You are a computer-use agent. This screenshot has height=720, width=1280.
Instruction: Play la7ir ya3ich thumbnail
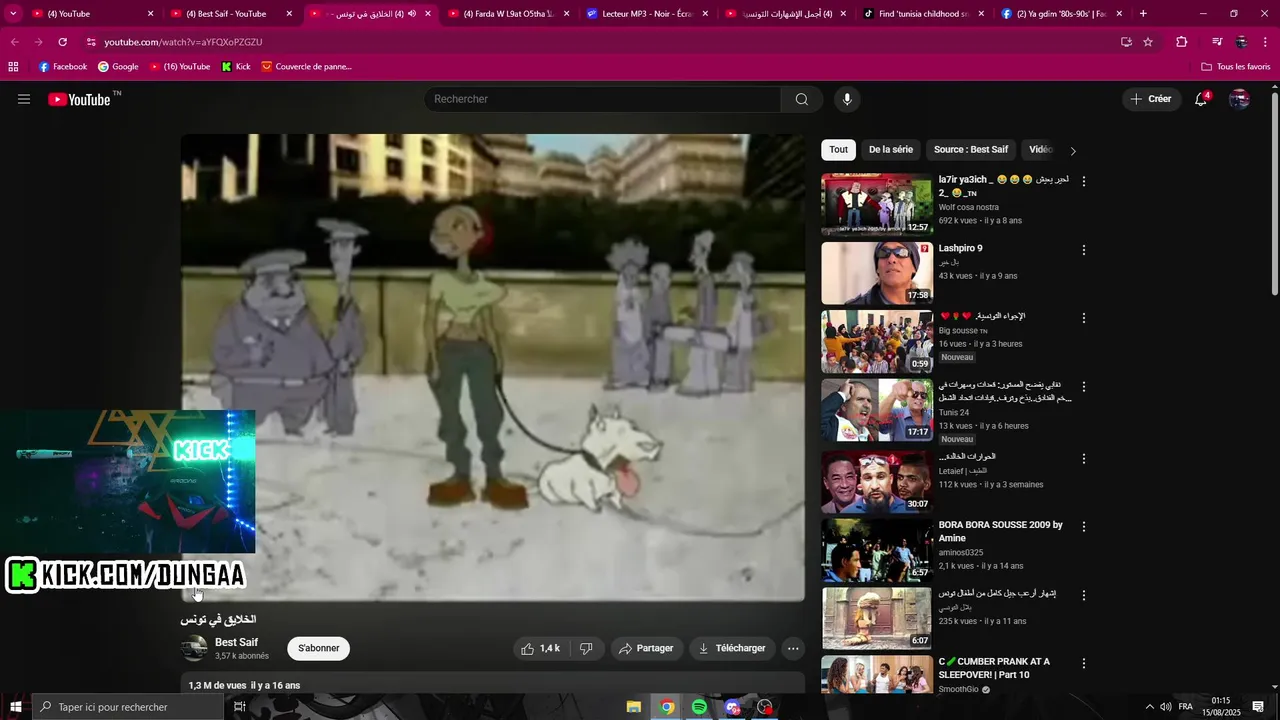pyautogui.click(x=877, y=204)
